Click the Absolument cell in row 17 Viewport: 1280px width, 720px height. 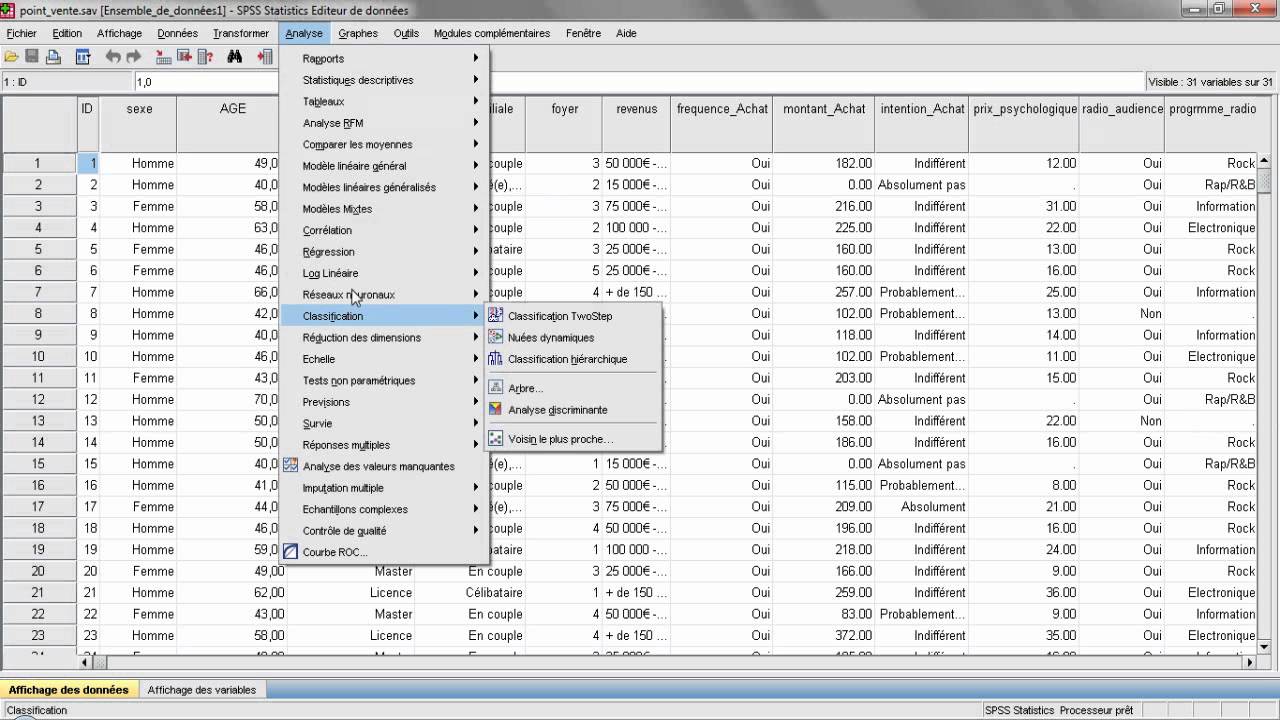tap(920, 507)
